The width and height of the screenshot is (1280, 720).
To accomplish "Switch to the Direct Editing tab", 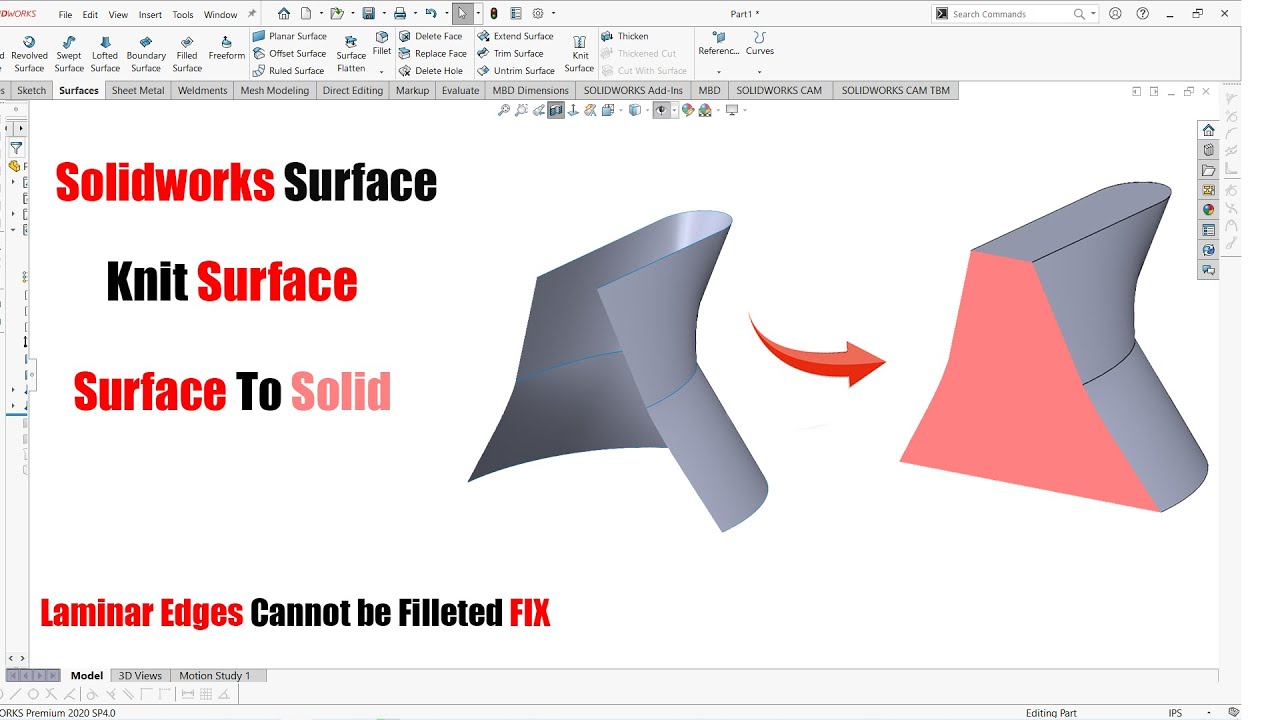I will pyautogui.click(x=353, y=90).
